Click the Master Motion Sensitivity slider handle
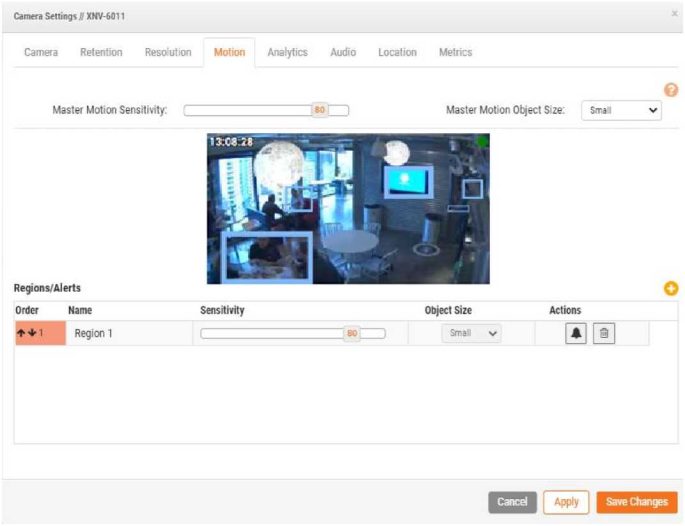The height and width of the screenshot is (526, 685). click(x=320, y=110)
